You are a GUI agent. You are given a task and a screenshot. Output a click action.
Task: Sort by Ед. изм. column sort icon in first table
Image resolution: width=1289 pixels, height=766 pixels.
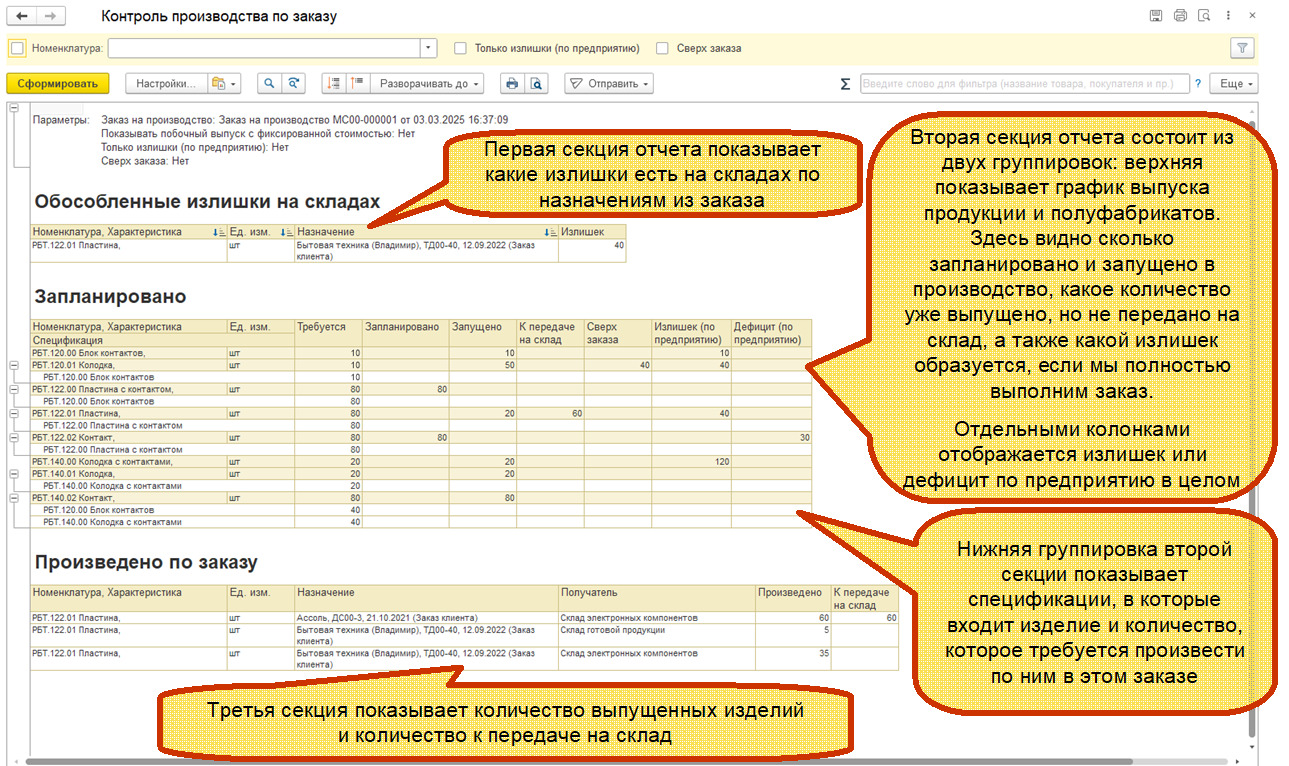(x=287, y=232)
